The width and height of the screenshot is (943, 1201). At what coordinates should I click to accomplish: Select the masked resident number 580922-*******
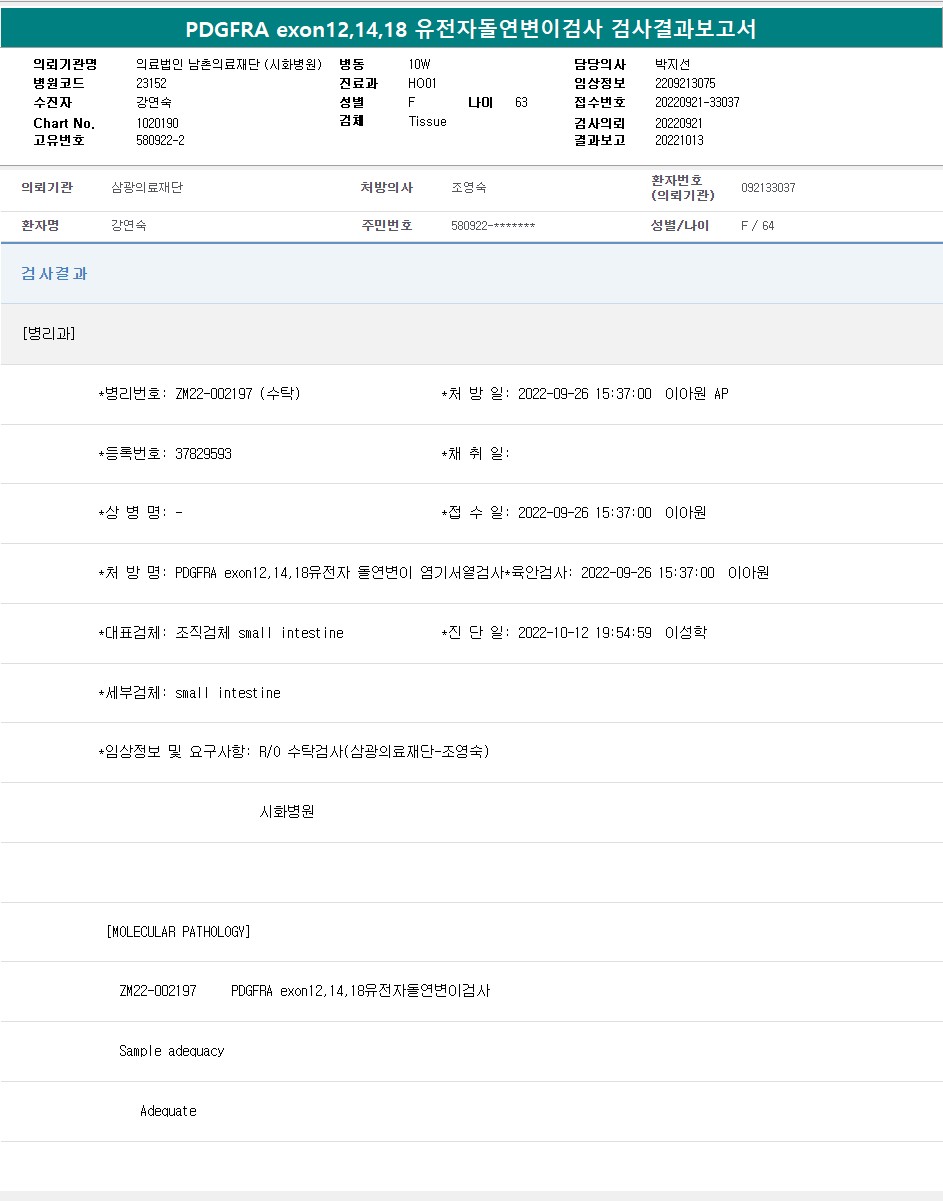coord(493,226)
